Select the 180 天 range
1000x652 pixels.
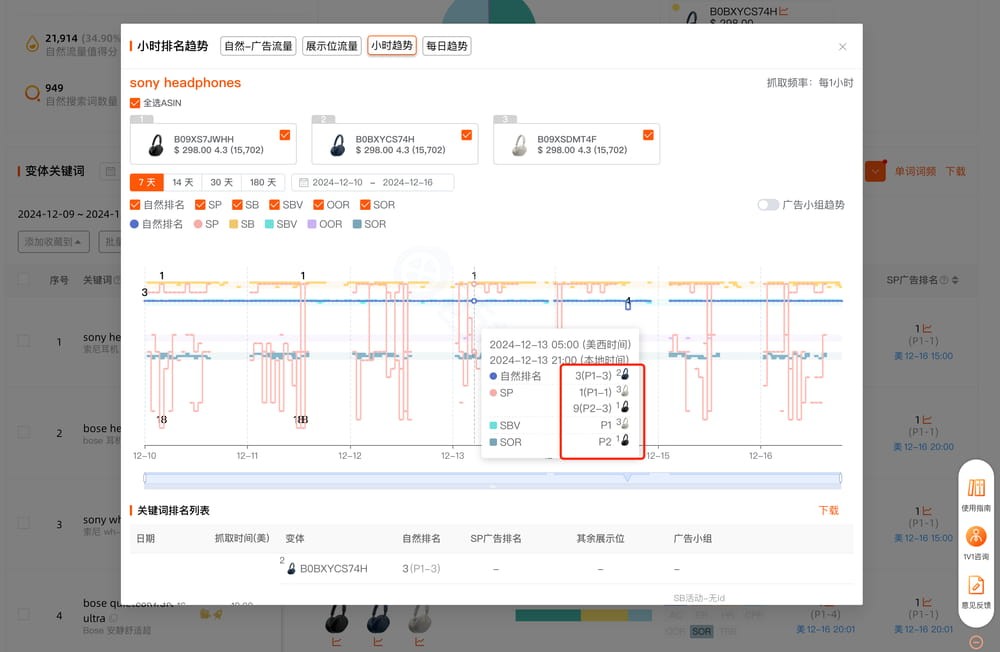pos(263,182)
